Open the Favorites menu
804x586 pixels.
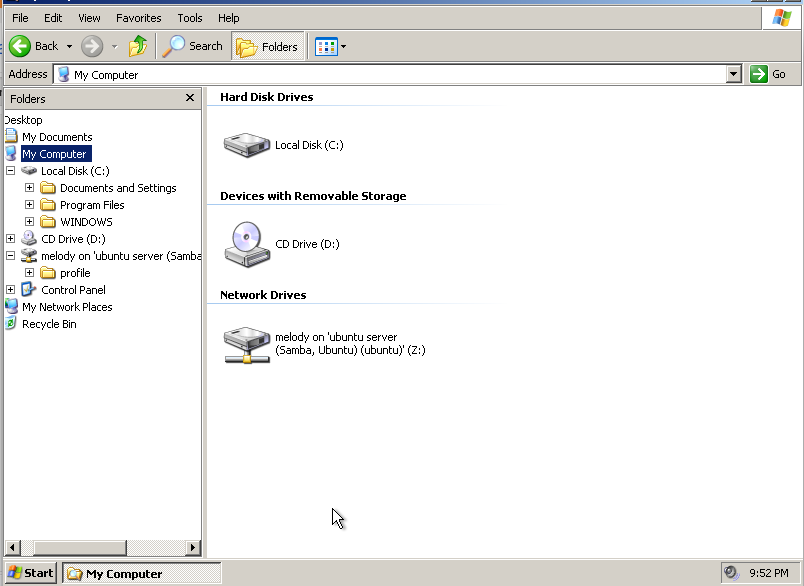[x=138, y=18]
